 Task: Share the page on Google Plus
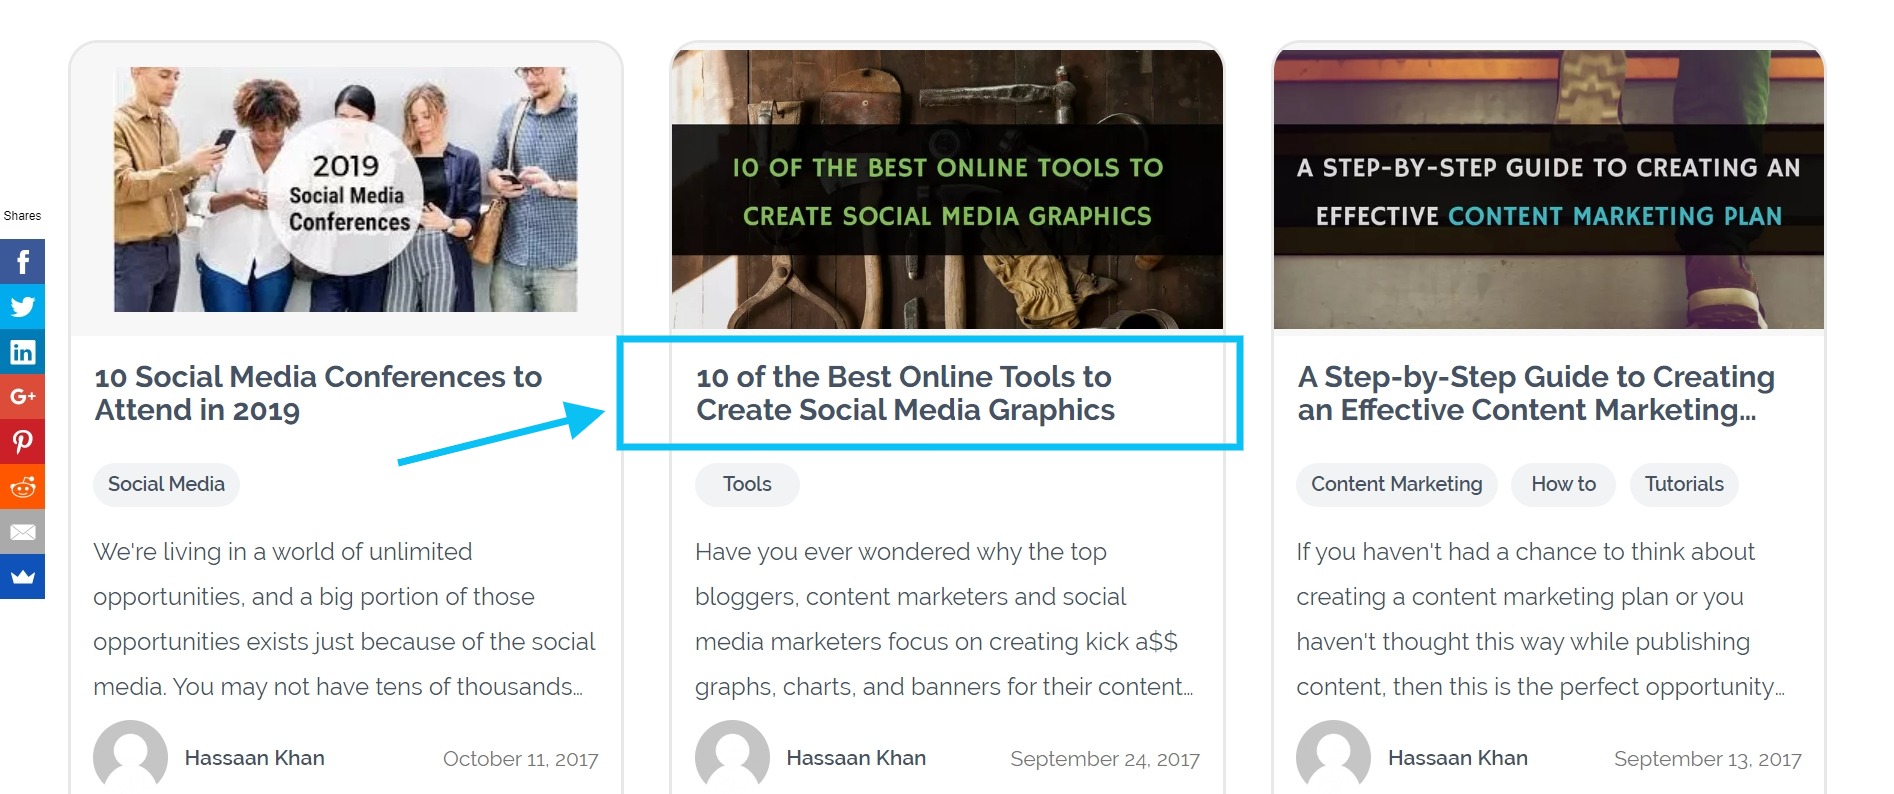(x=22, y=397)
